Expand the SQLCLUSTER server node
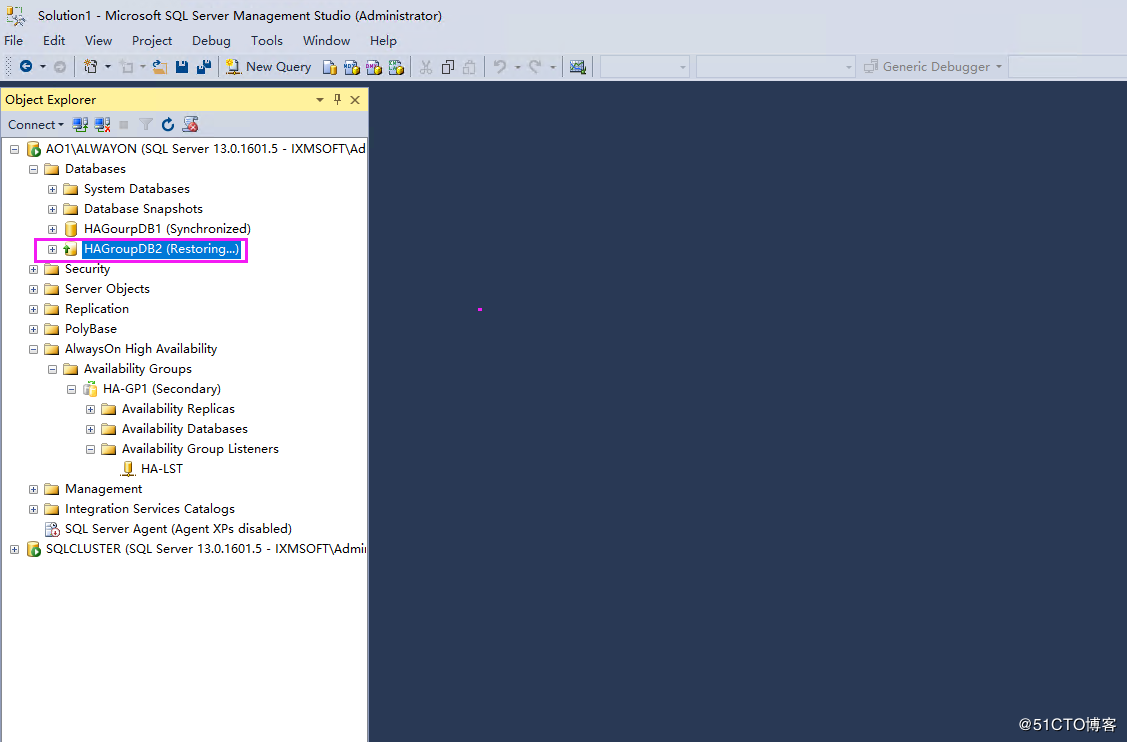 coord(14,548)
